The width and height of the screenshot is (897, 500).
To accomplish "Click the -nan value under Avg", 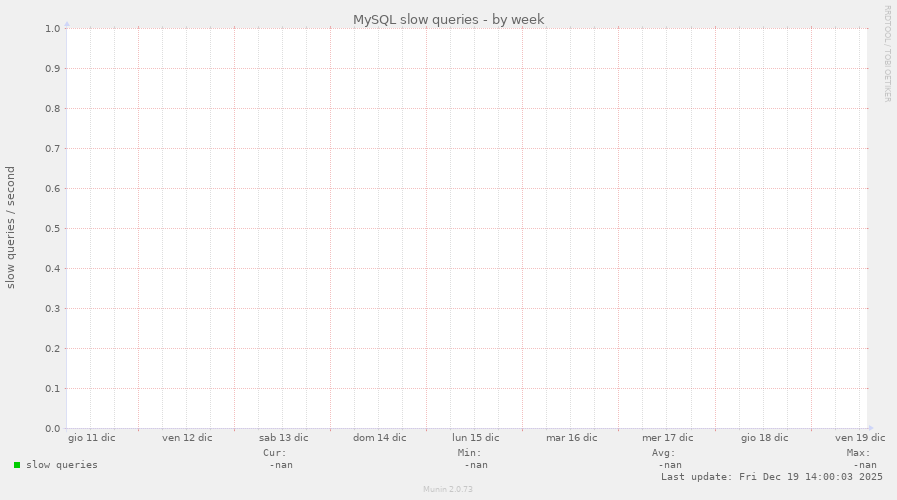I will click(x=670, y=465).
